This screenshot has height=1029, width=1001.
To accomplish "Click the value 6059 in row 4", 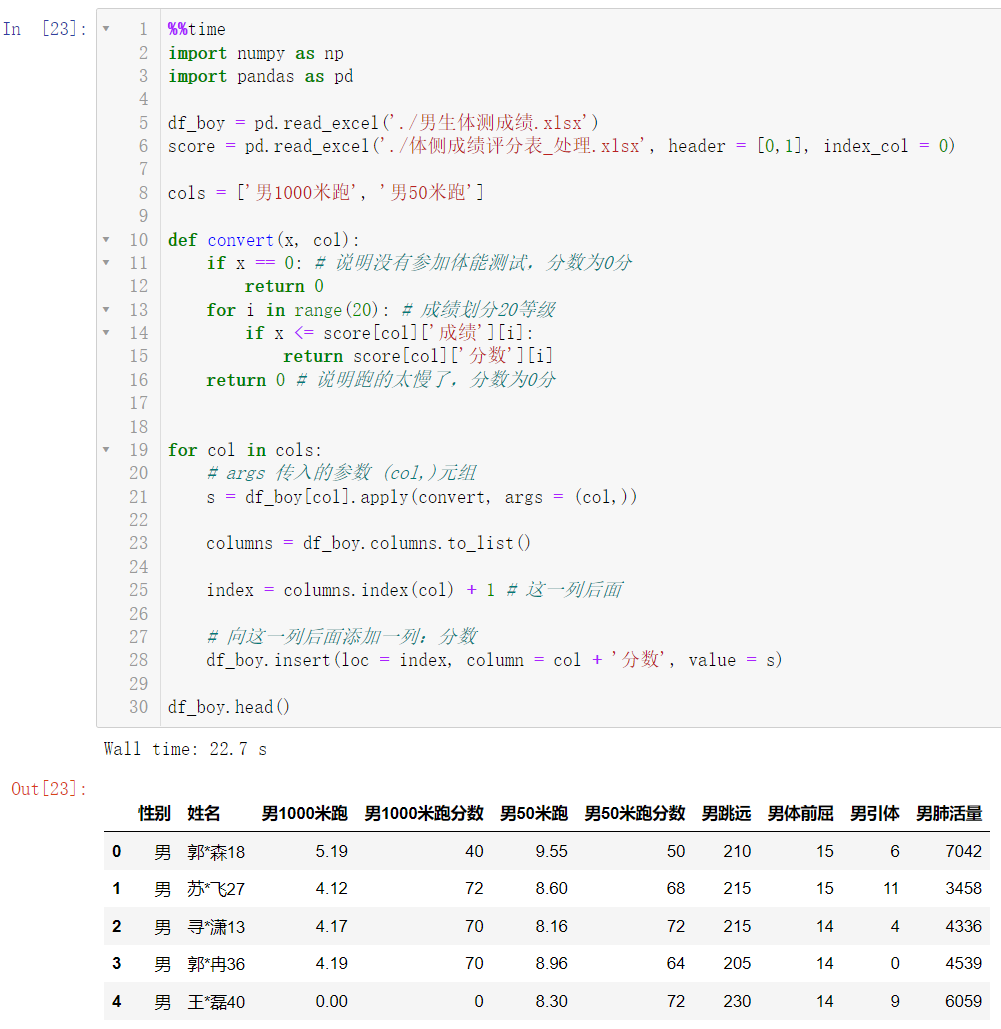I will coord(964,1001).
